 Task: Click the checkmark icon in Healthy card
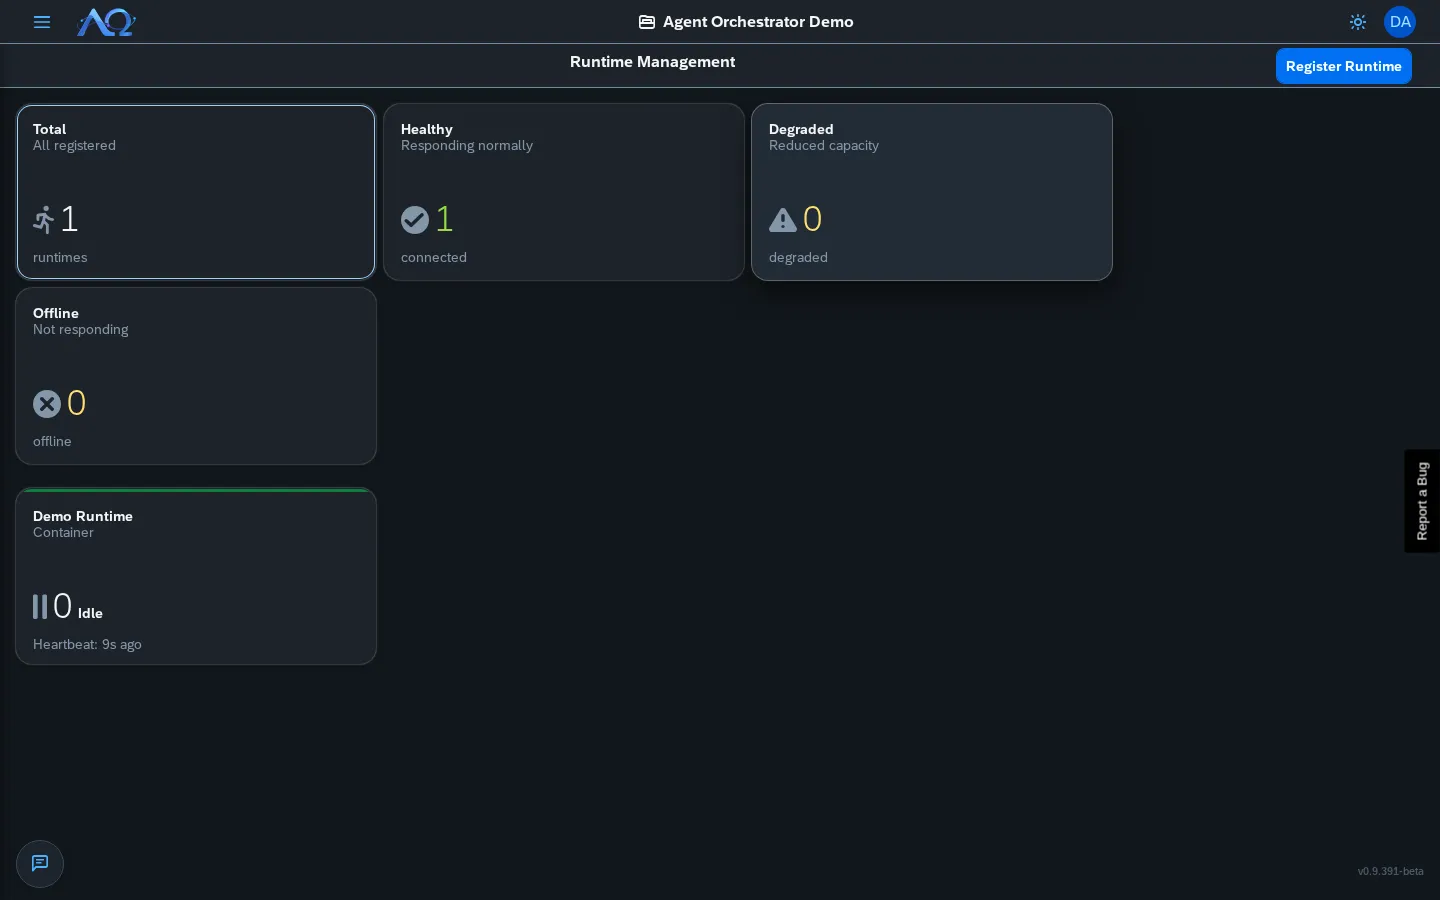tap(415, 220)
